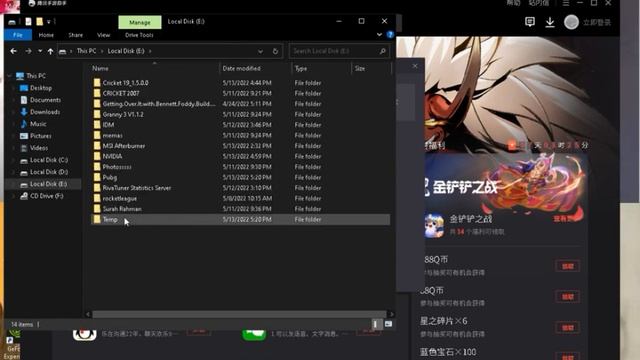Screen dimensions: 640x360
Task: Switch to Details view icon in status bar
Action: pos(376,324)
